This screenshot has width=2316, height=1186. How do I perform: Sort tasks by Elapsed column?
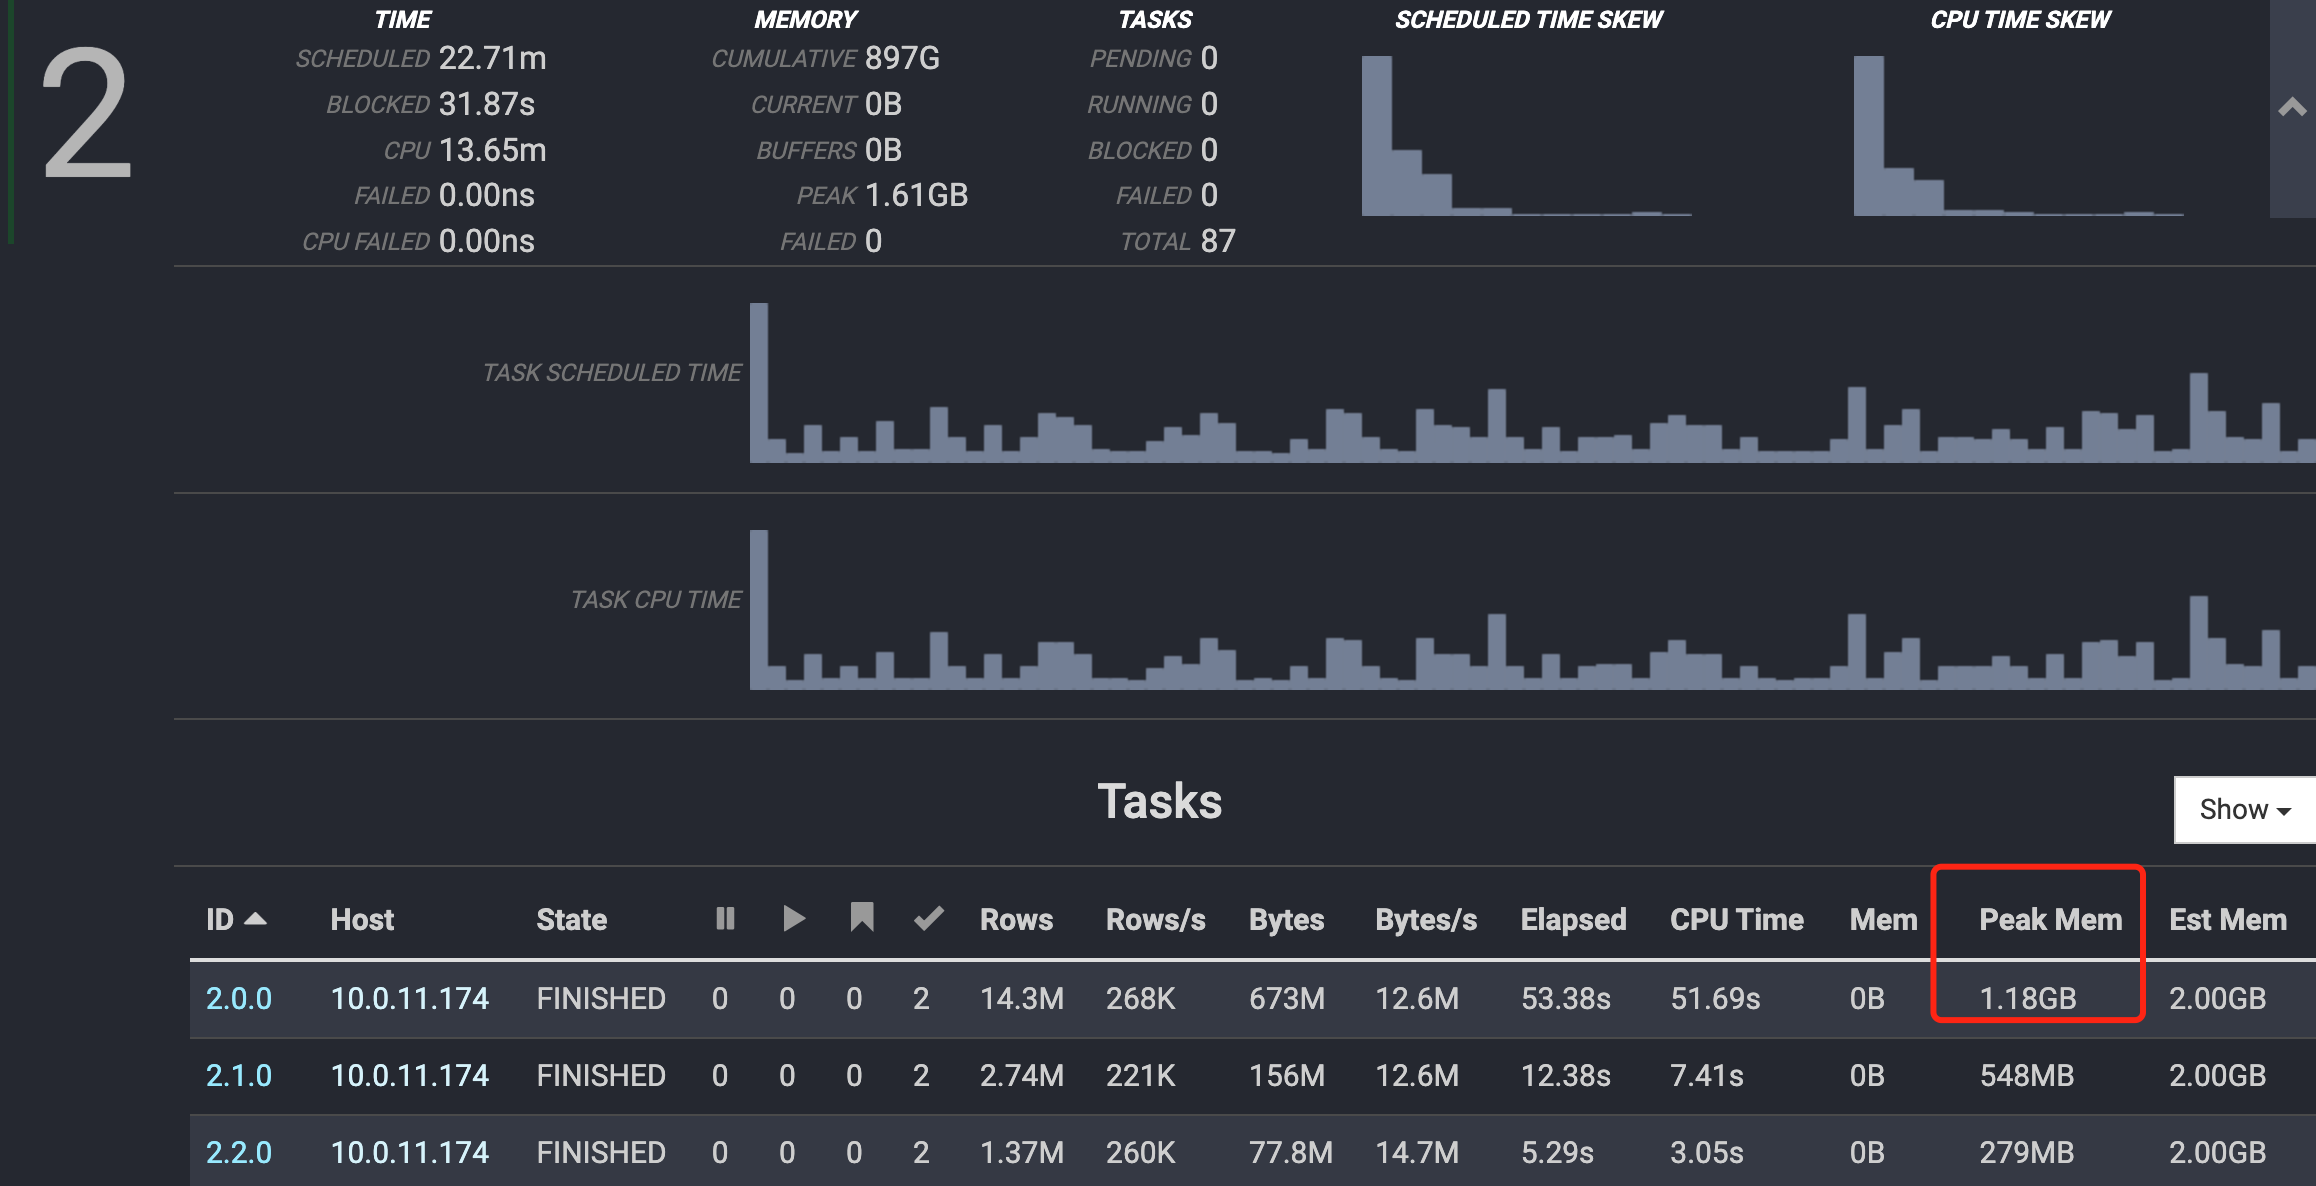(1573, 919)
